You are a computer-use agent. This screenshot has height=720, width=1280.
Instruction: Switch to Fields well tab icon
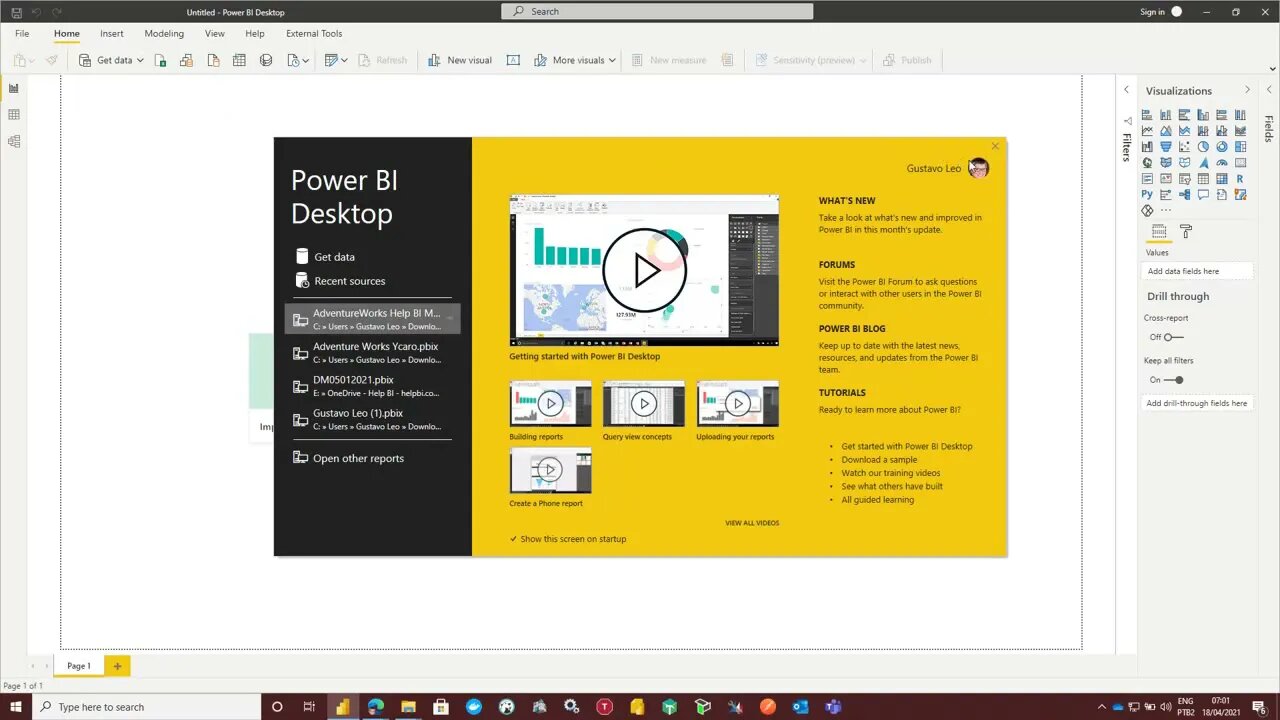pyautogui.click(x=1159, y=231)
